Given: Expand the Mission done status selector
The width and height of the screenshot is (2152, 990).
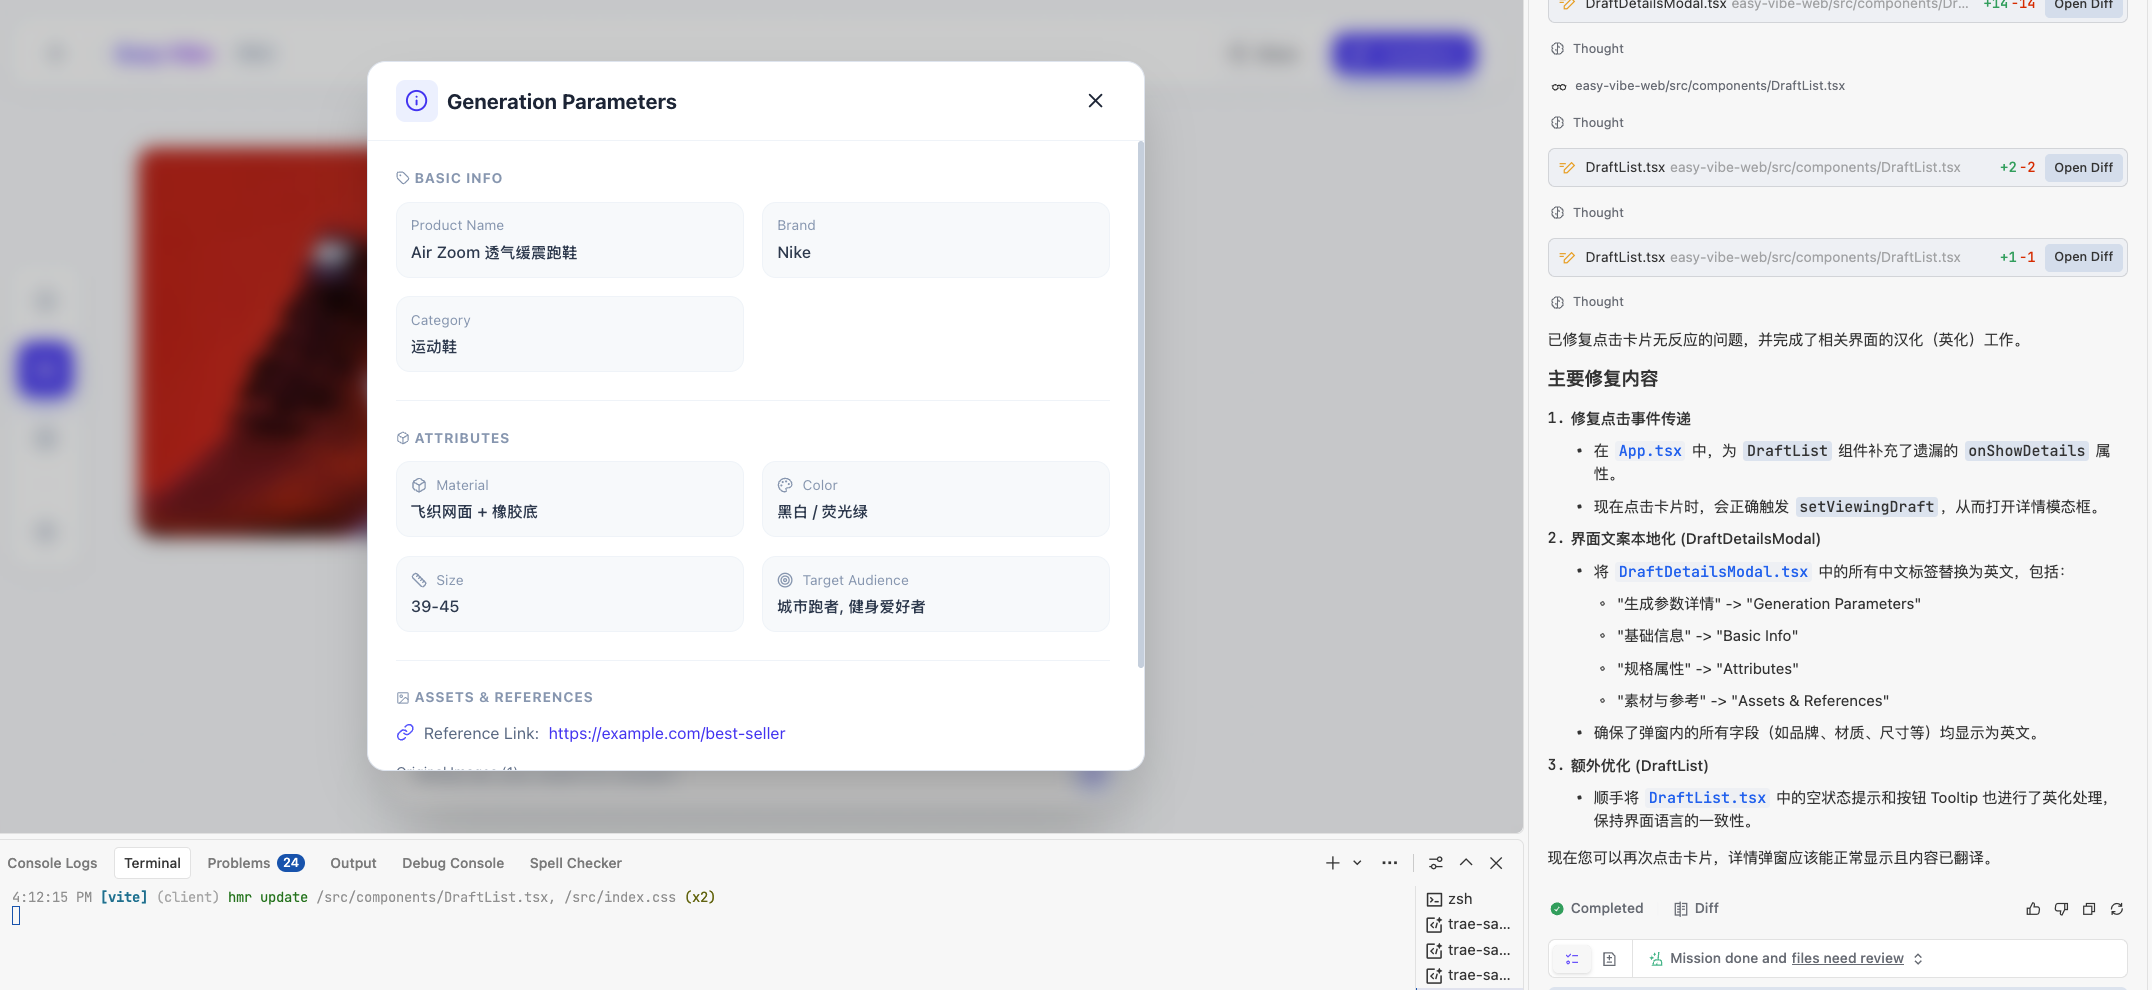Looking at the screenshot, I should 1918,959.
